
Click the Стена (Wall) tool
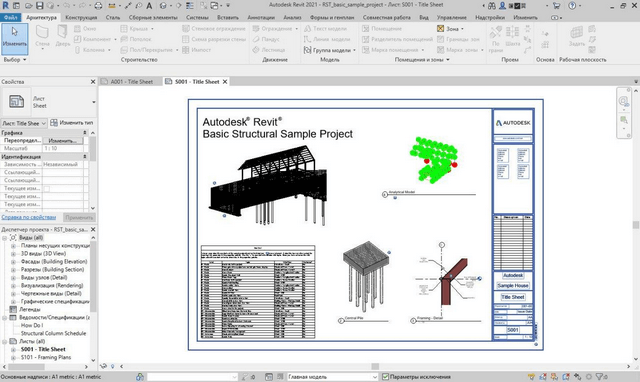pos(42,36)
